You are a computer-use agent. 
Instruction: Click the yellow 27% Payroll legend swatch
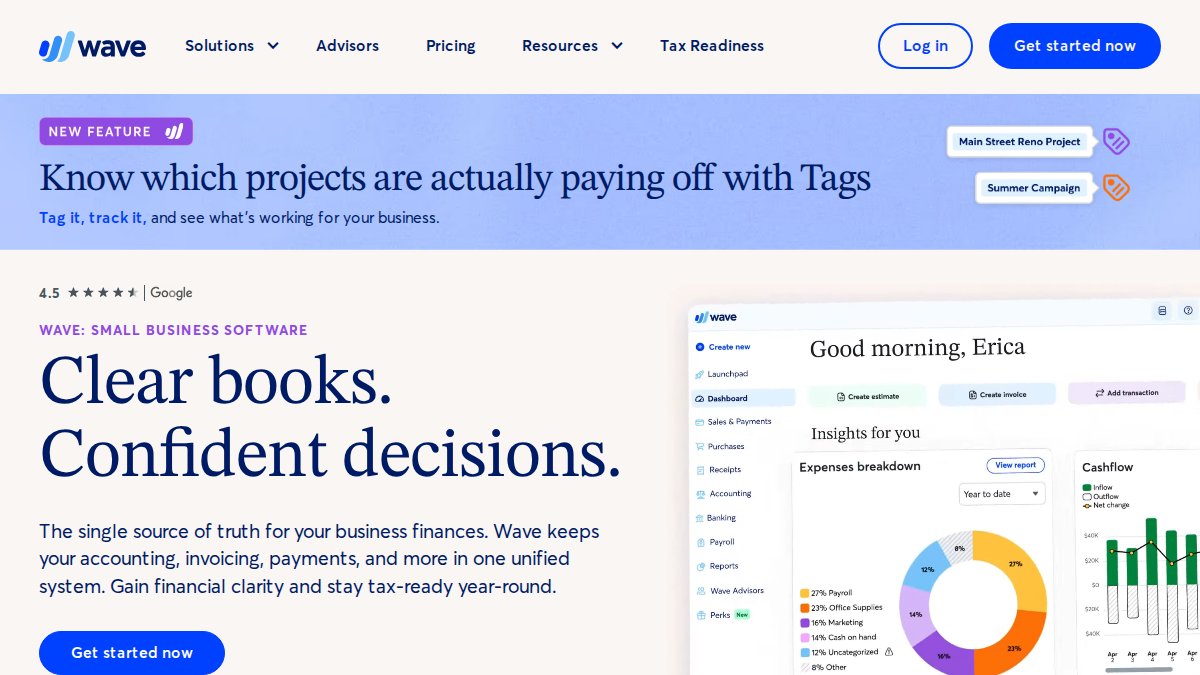tap(805, 593)
